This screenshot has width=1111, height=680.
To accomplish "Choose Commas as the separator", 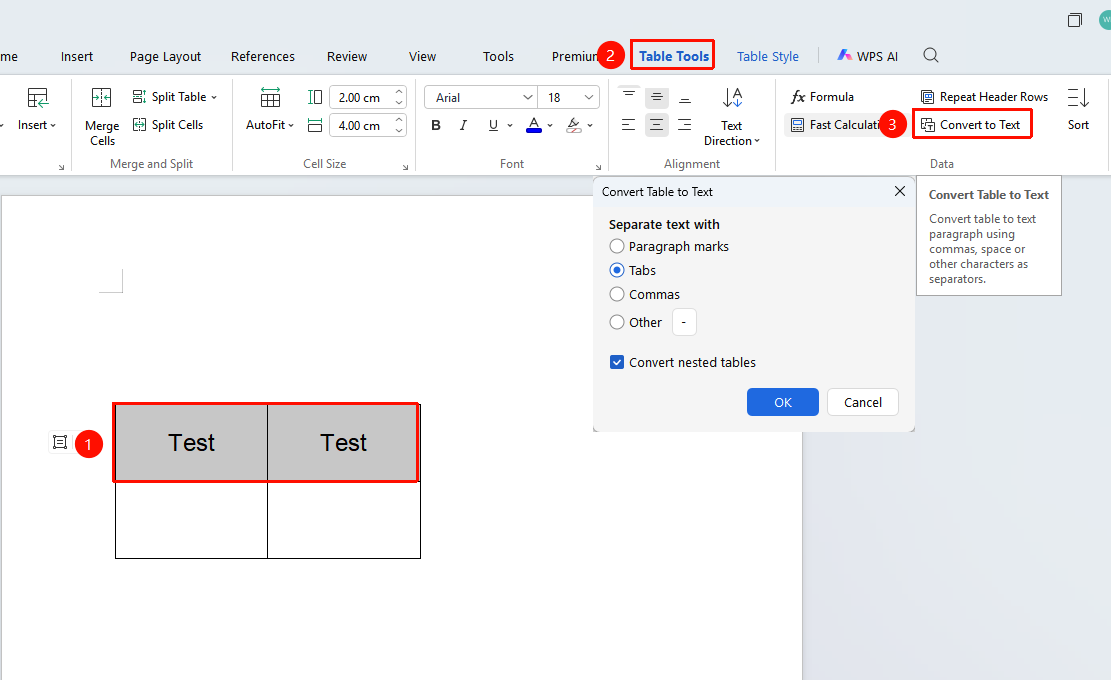I will coord(617,294).
